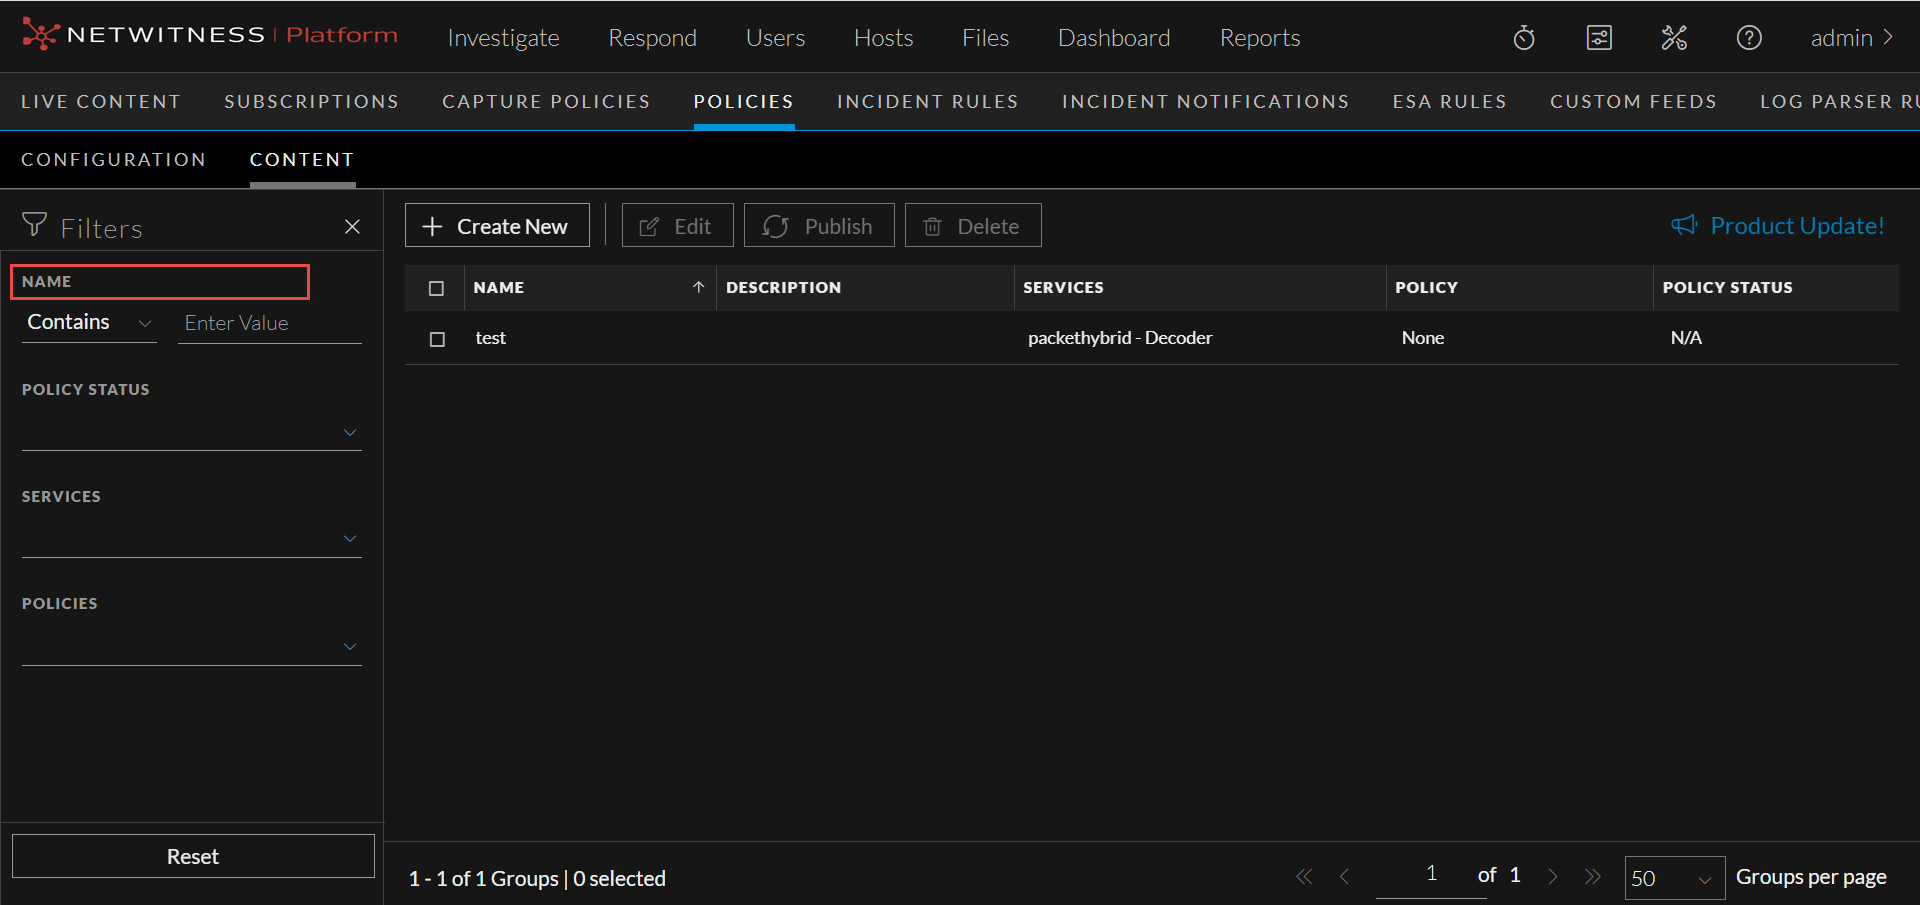Toggle the sort arrow on the NAME column
The width and height of the screenshot is (1920, 905).
pyautogui.click(x=698, y=287)
